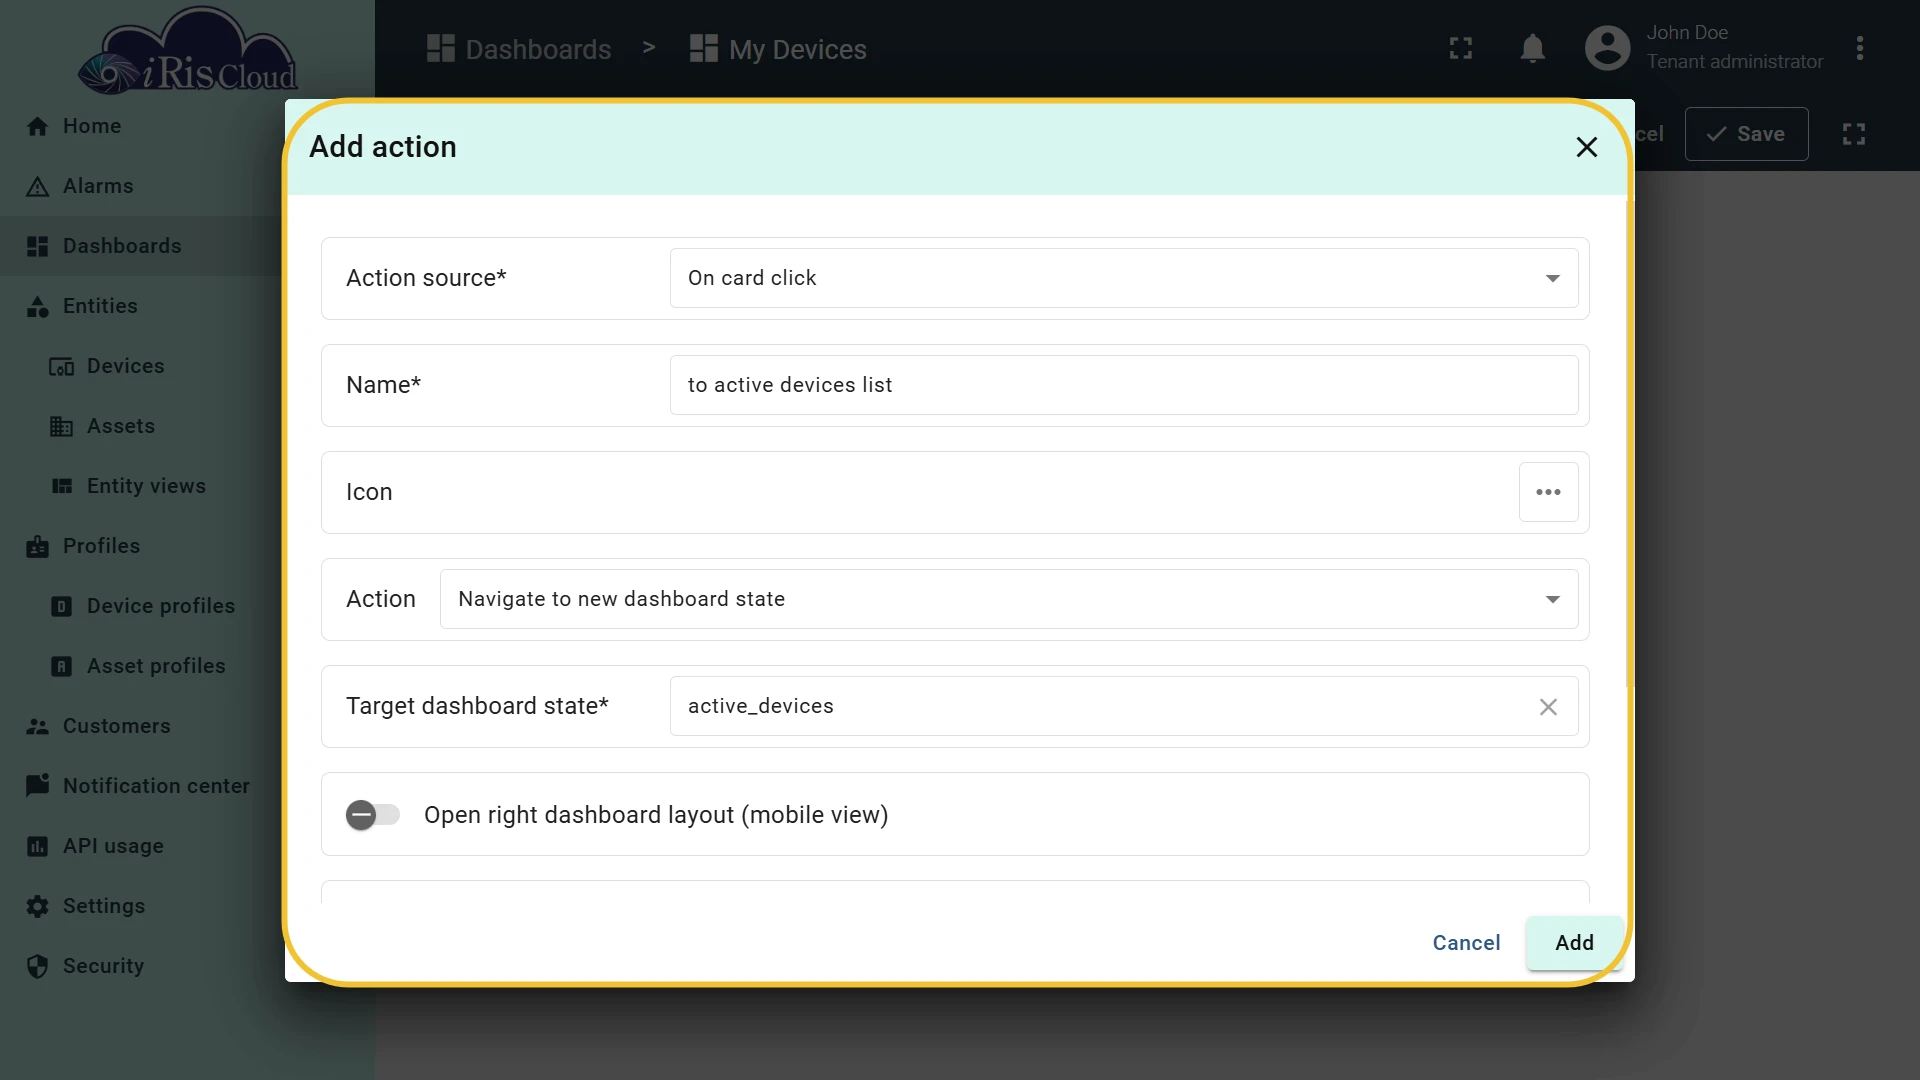Expand dashboard fullscreen icon beside Save
The height and width of the screenshot is (1080, 1920).
[1854, 134]
